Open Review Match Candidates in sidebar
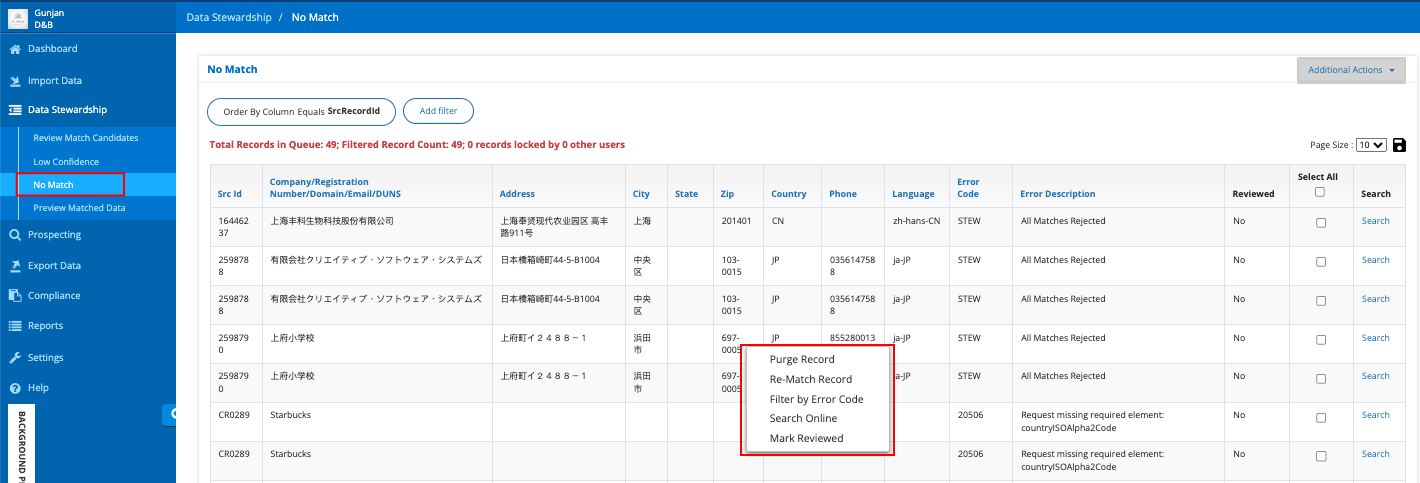1420x483 pixels. 86,138
